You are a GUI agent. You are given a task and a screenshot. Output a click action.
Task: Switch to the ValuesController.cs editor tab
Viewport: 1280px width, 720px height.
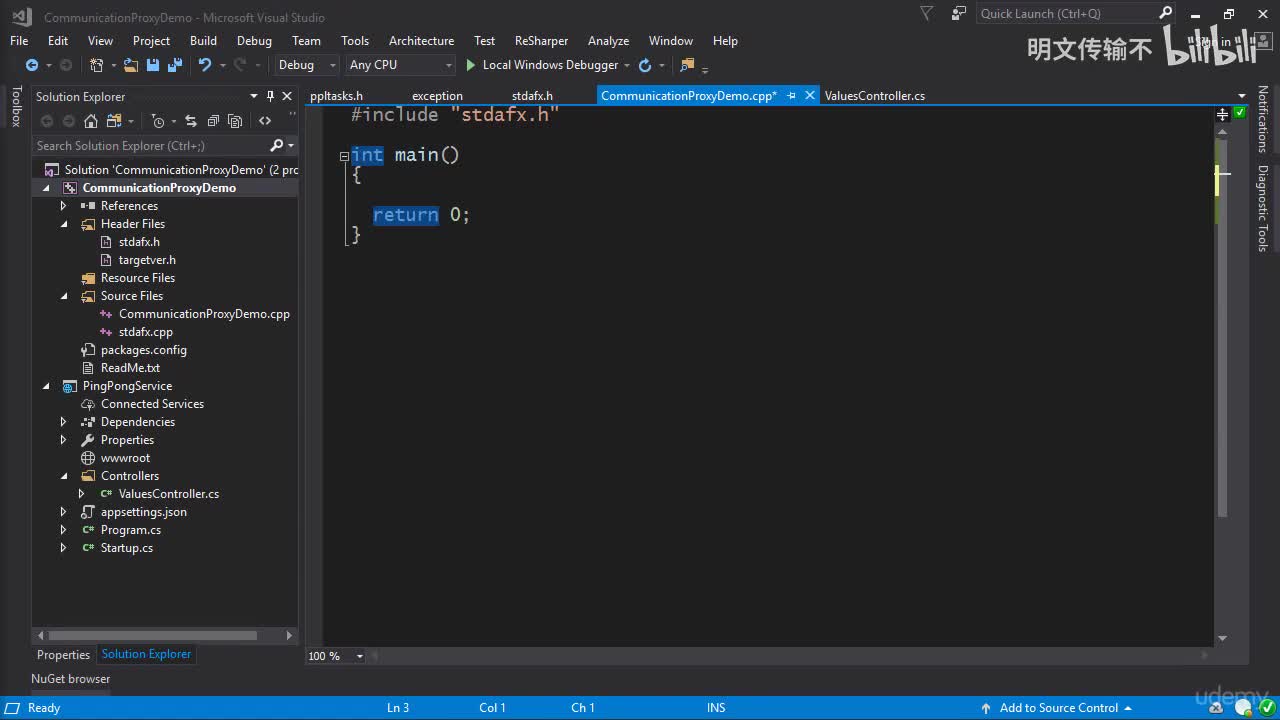pos(875,96)
